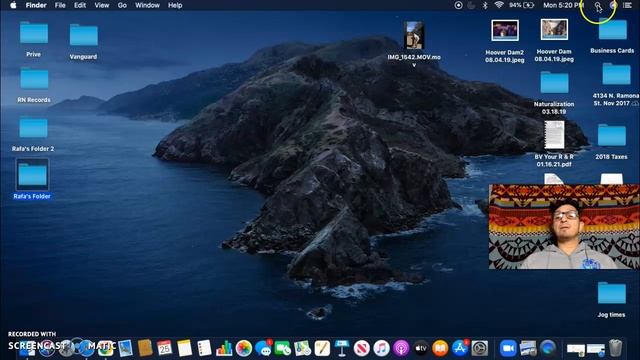
Task: Open Calendar in the Dock
Action: [x=165, y=348]
